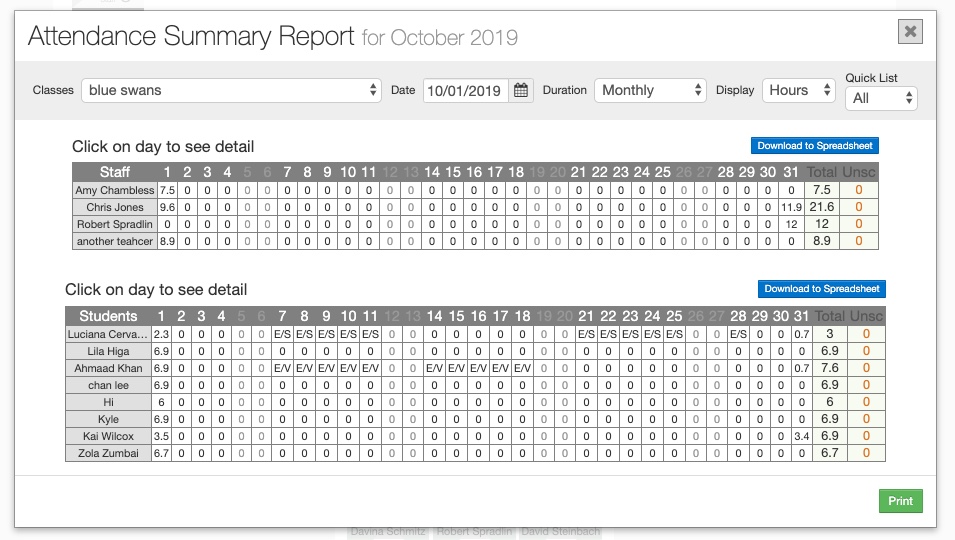
Task: Click day 1 in Staff table header
Action: (167, 172)
